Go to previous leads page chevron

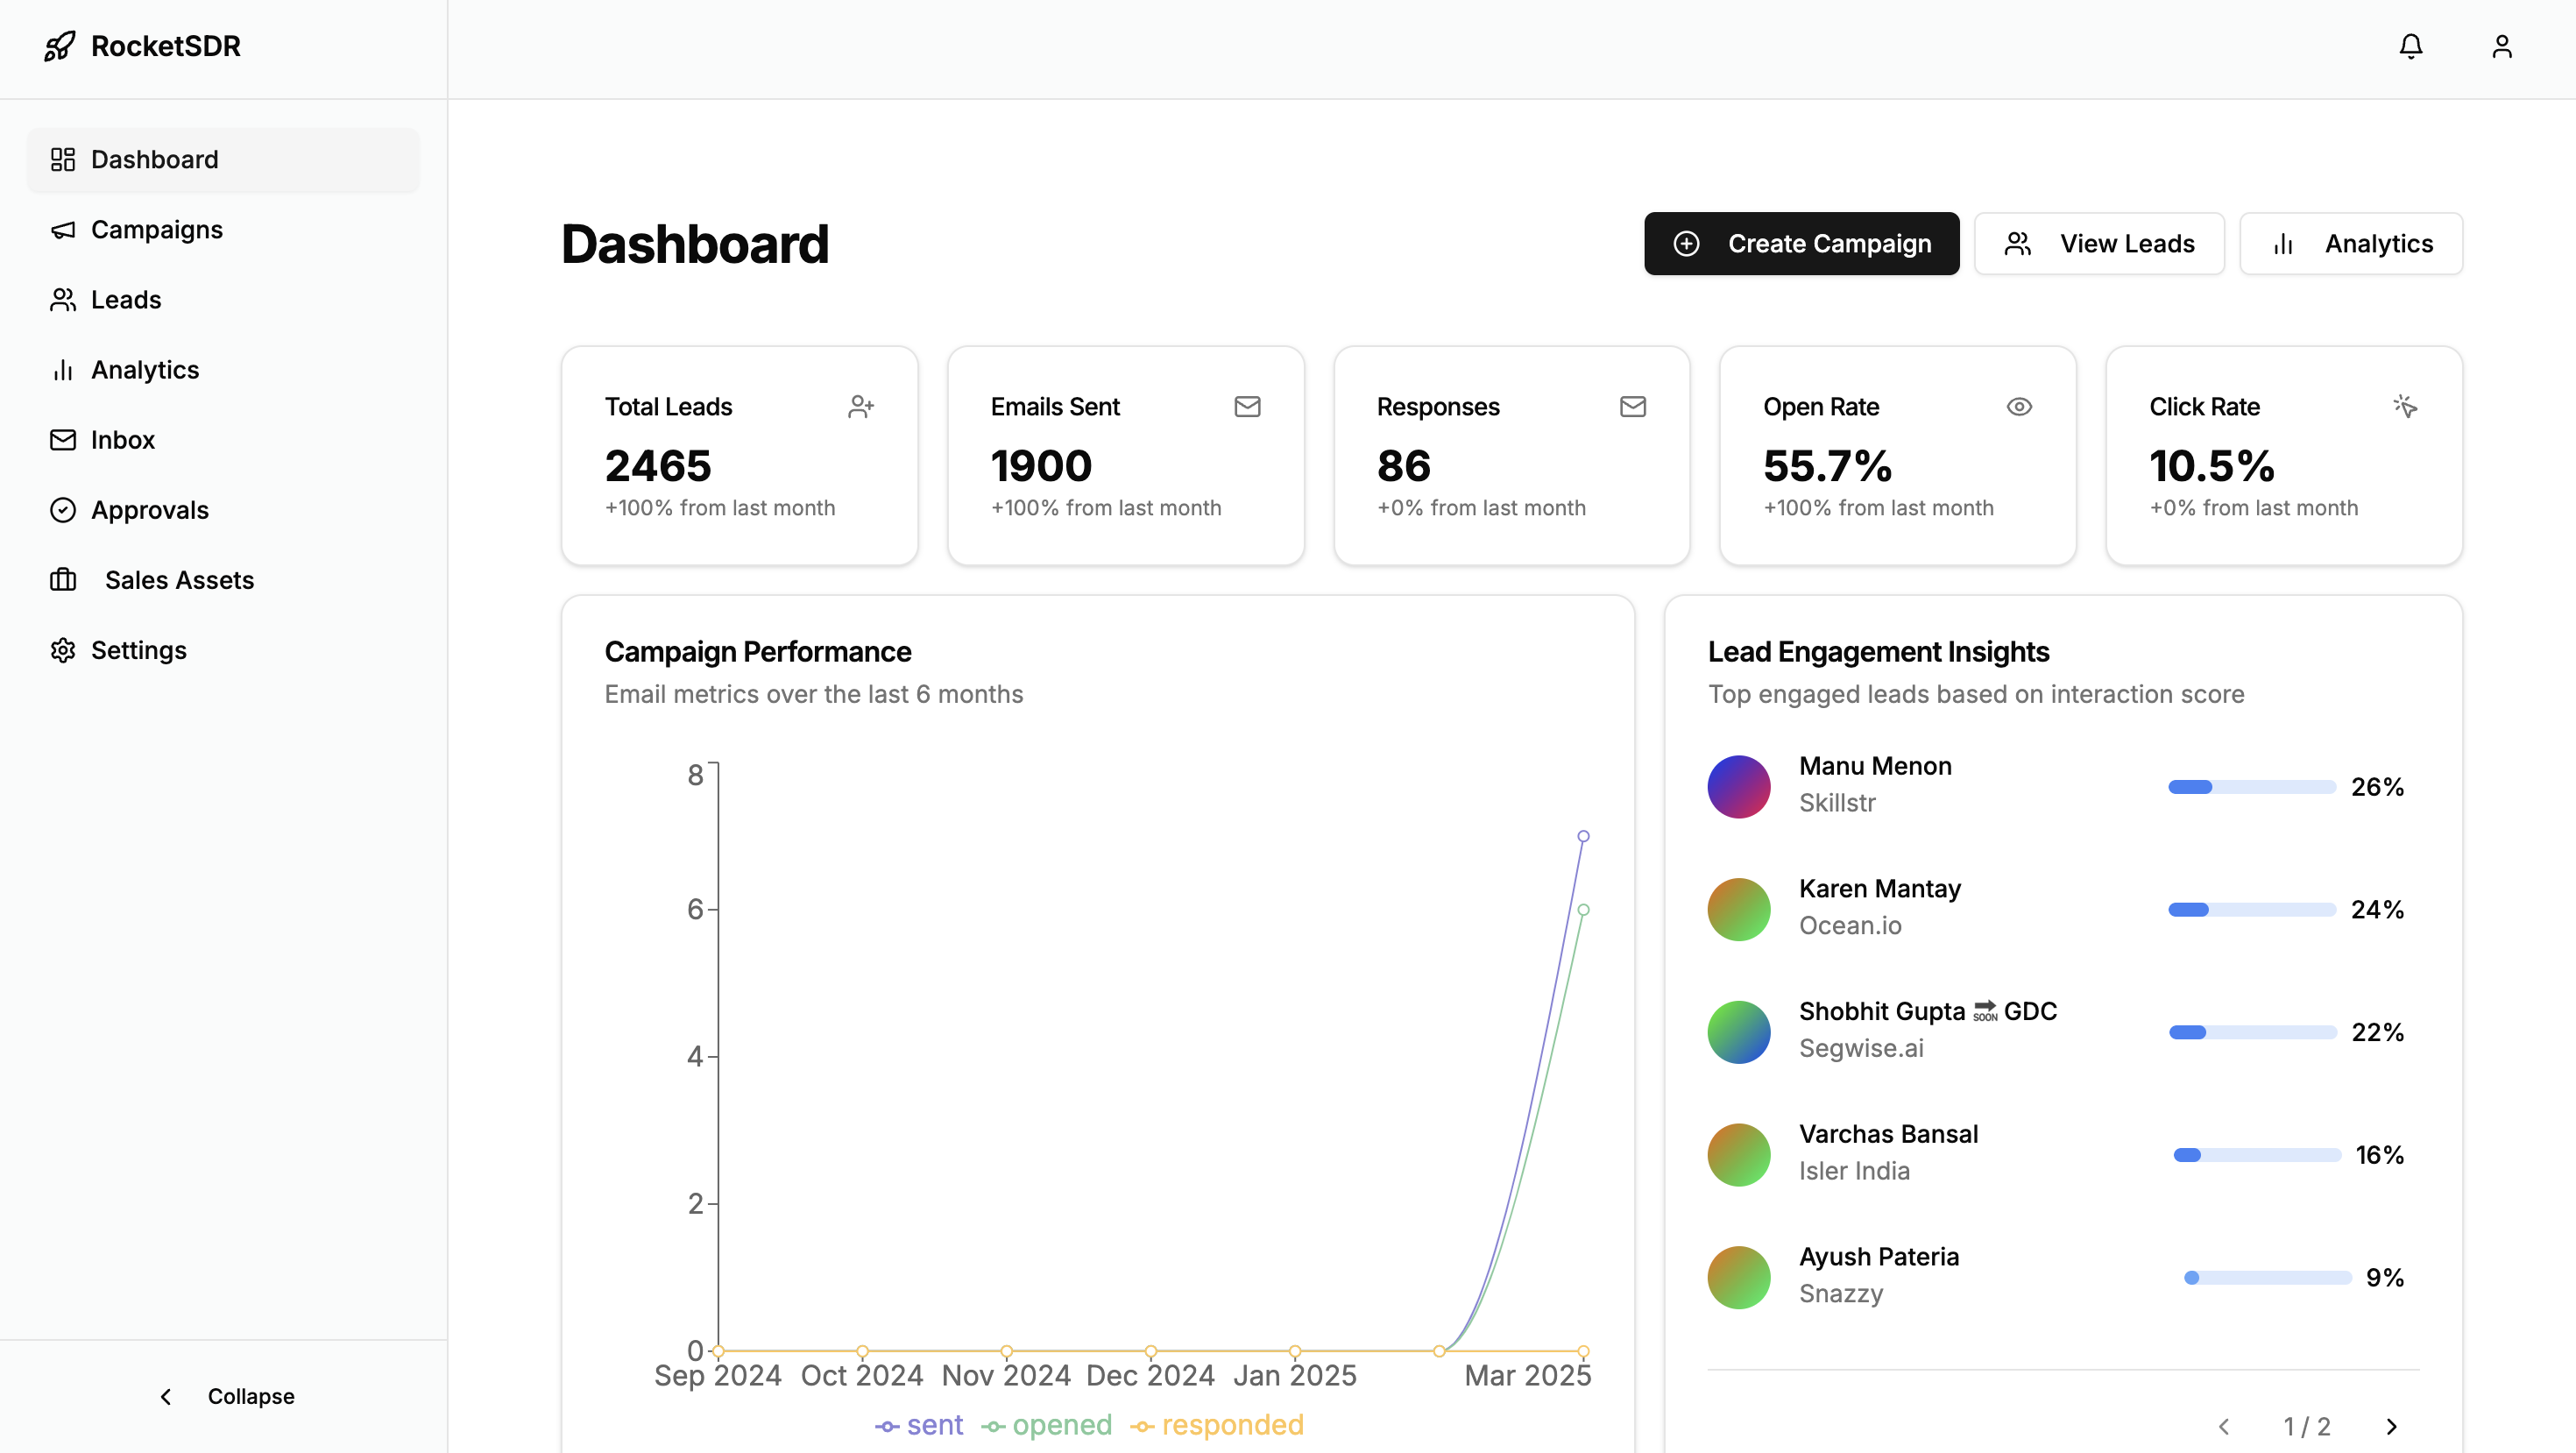[2225, 1427]
